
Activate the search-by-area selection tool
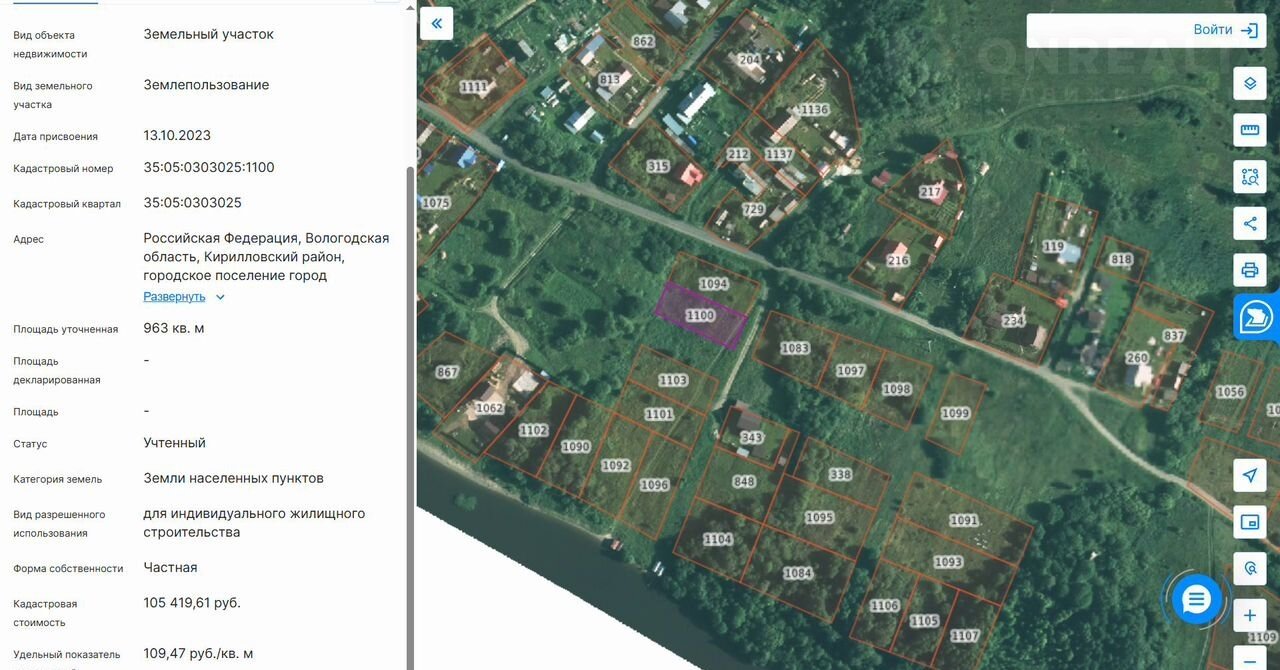pos(1249,177)
